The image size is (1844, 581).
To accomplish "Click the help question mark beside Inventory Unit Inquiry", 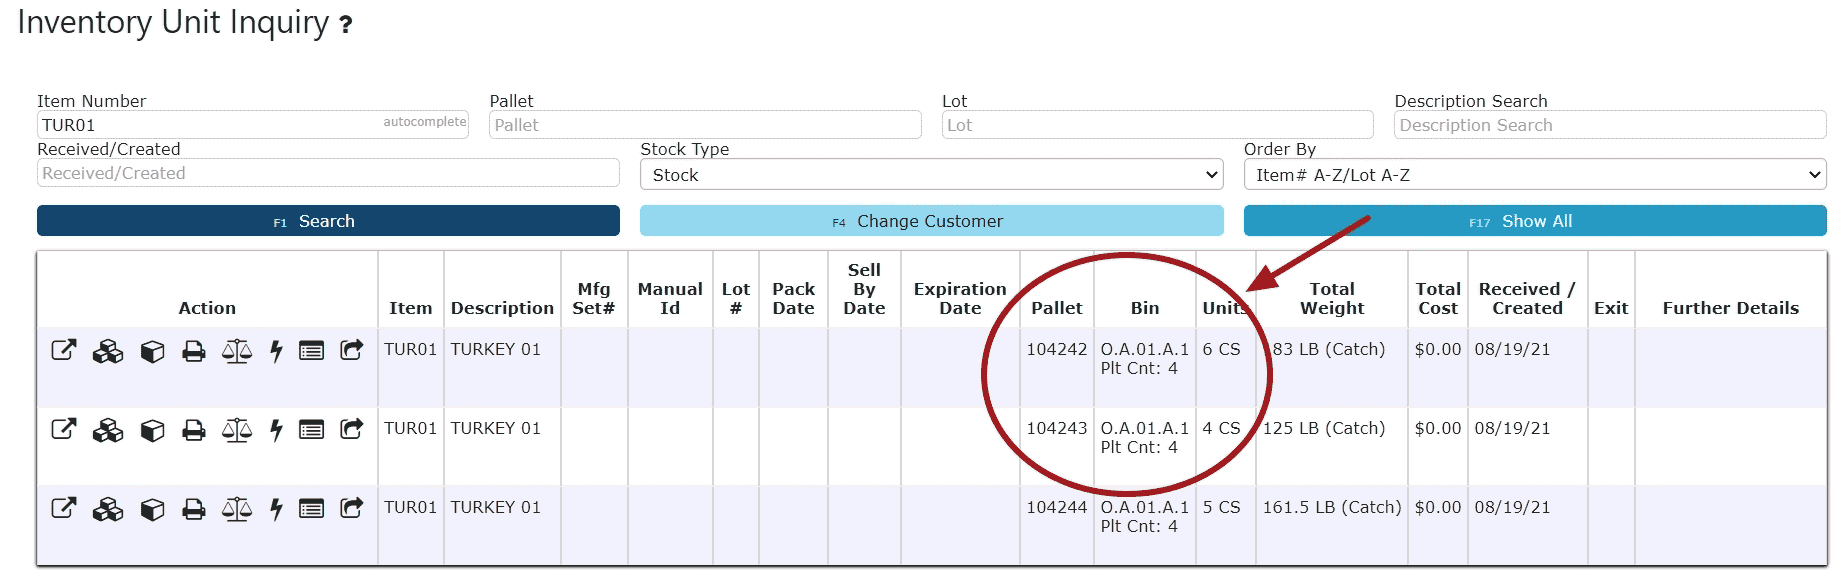I will pyautogui.click(x=346, y=25).
